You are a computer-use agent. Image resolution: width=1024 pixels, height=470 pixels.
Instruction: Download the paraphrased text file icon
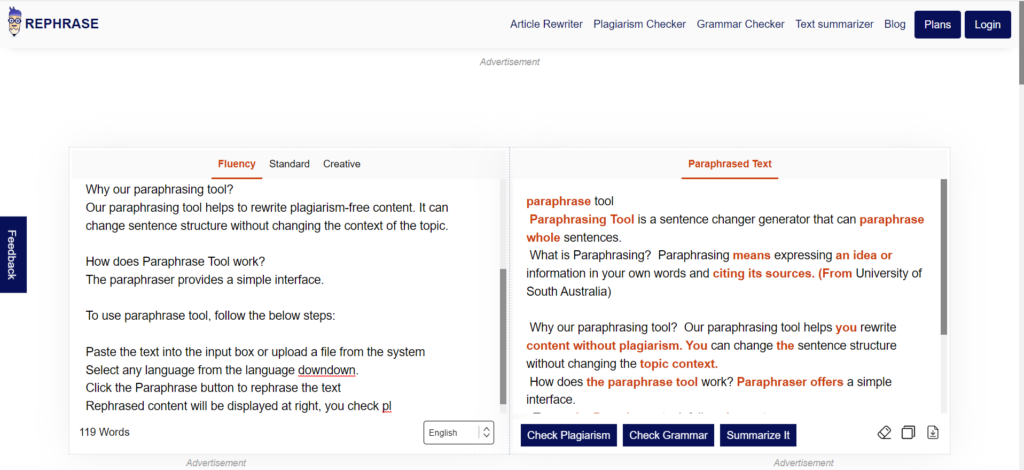(x=933, y=433)
